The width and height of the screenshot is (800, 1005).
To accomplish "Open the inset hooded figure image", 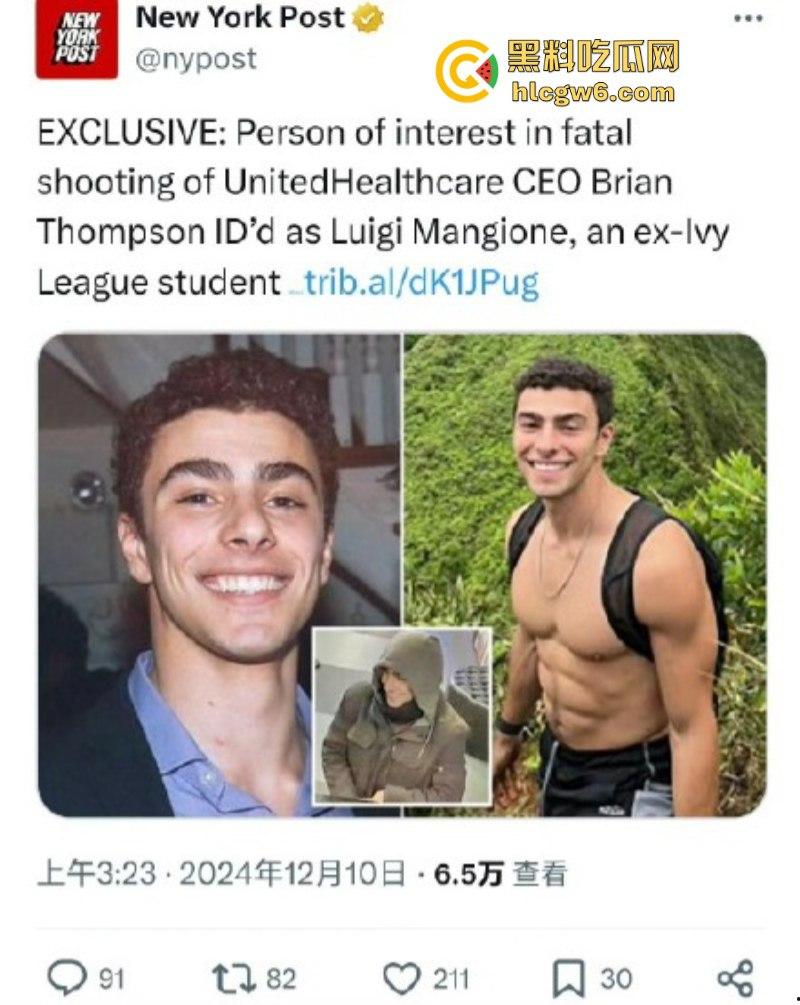I will pos(402,716).
